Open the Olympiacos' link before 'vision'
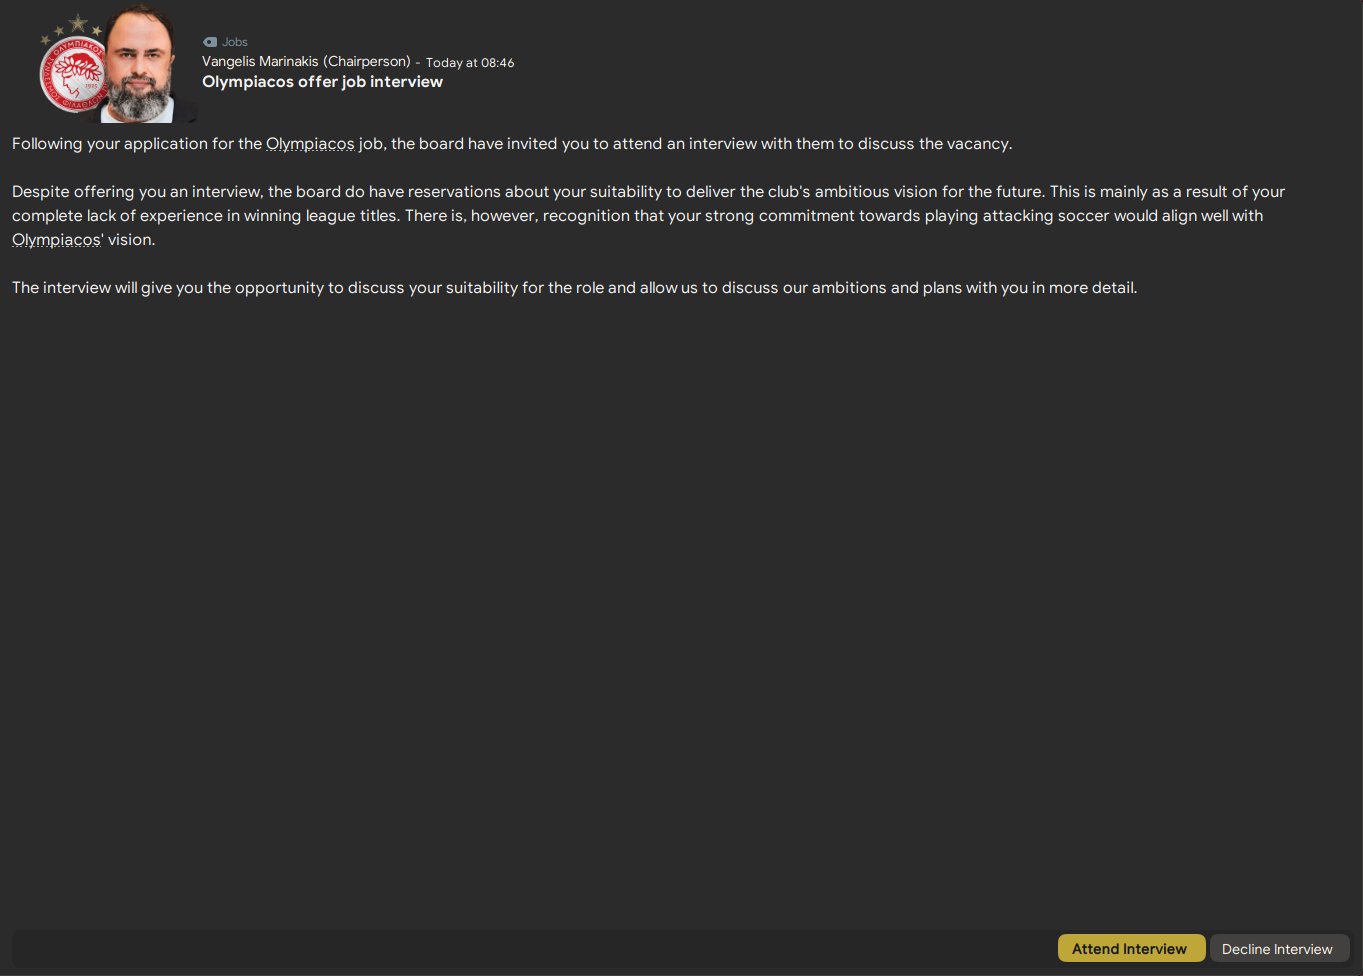Viewport: 1363px width, 976px height. 57,240
